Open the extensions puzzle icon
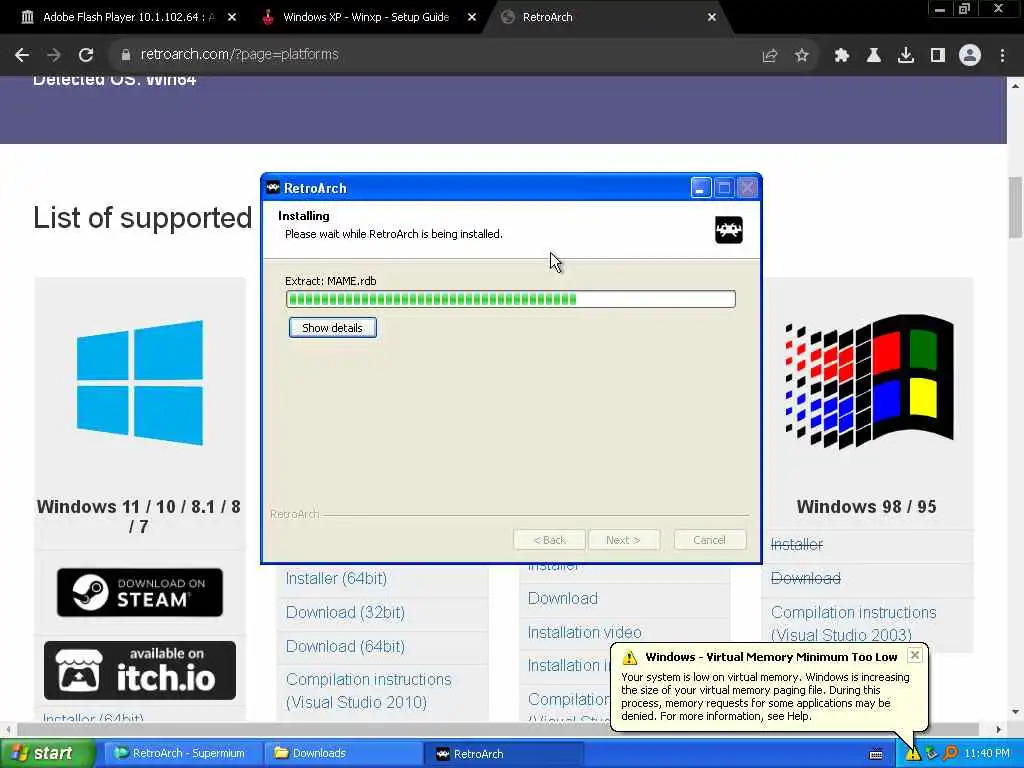 pos(842,56)
